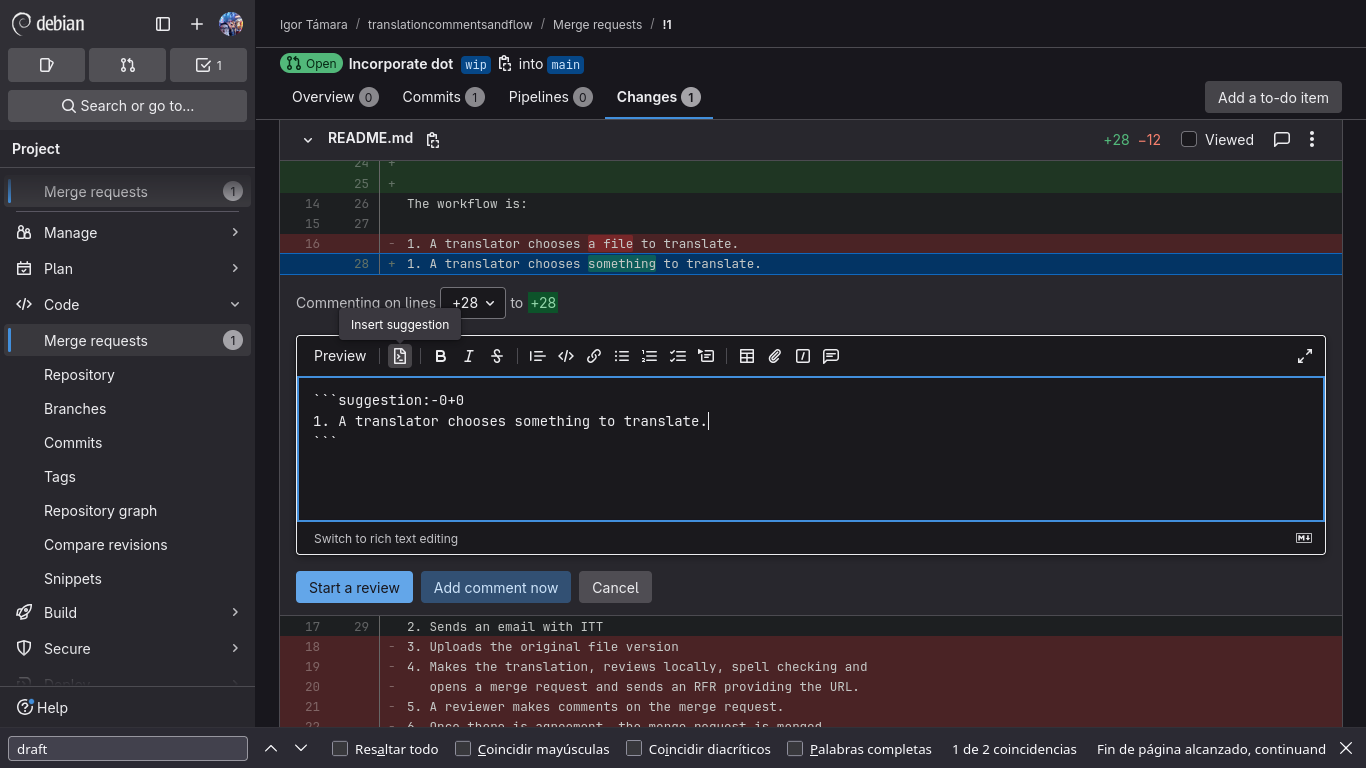Enable Resaltar todo in find bar
Screen dimensions: 1366x768
340,748
